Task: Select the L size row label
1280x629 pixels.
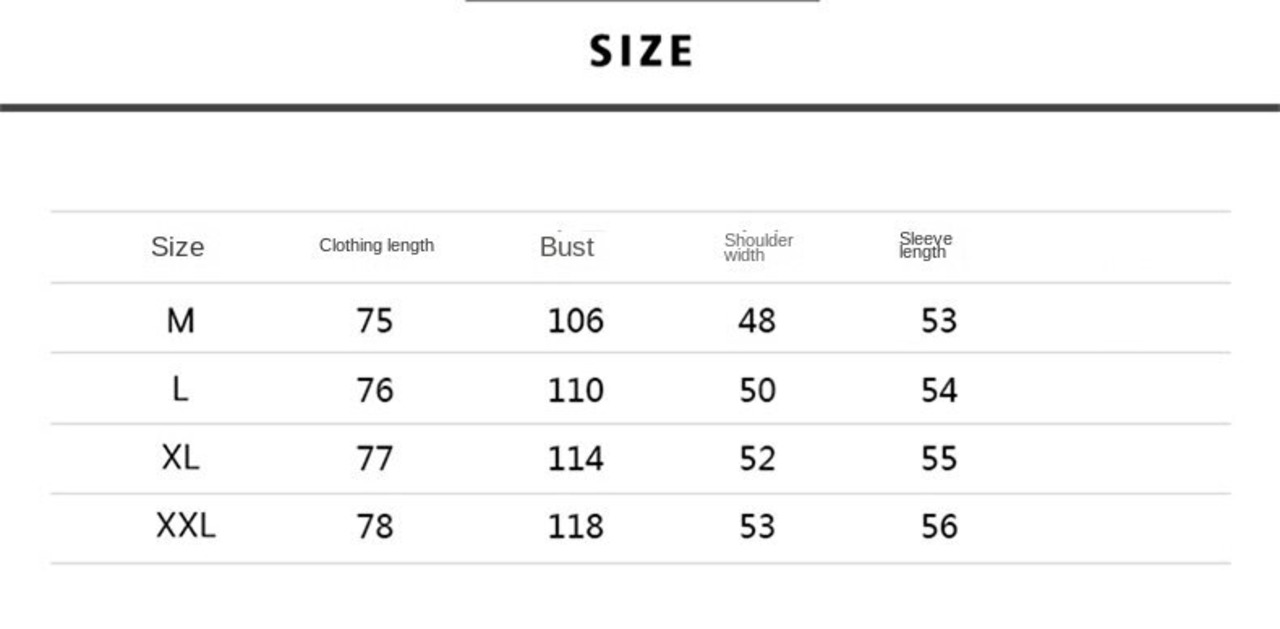Action: coord(180,389)
